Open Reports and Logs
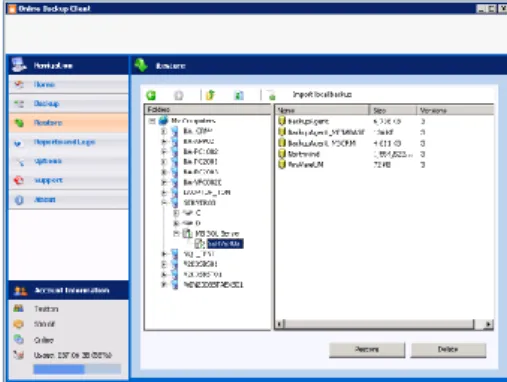 tap(68, 142)
